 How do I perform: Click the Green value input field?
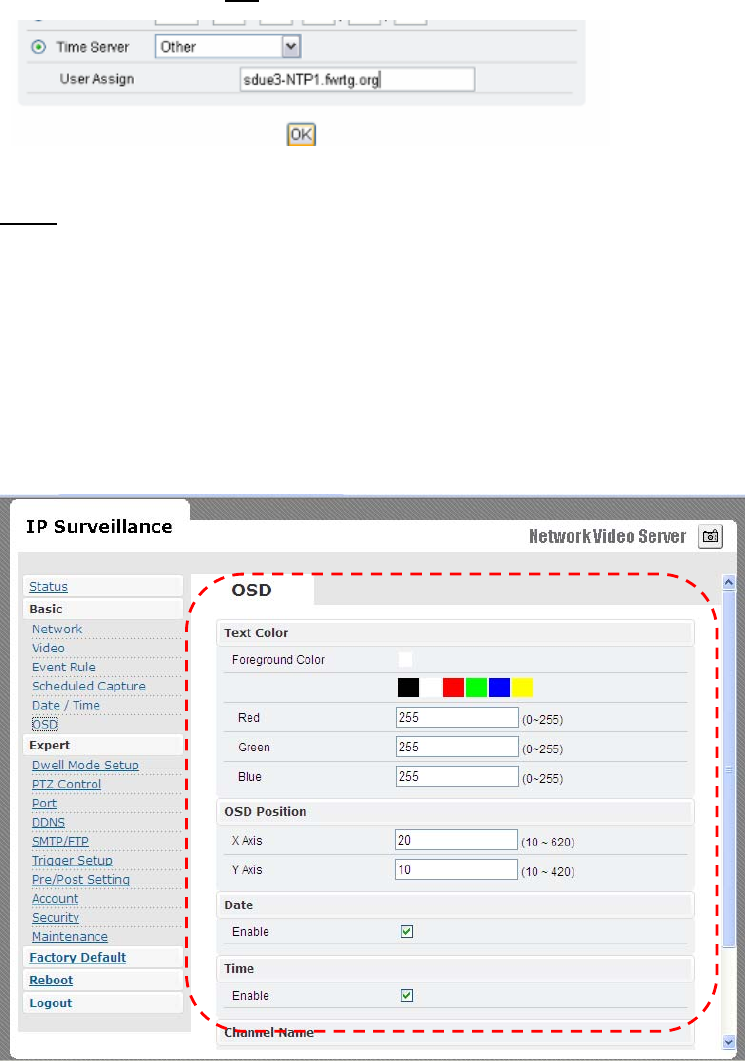tap(457, 747)
